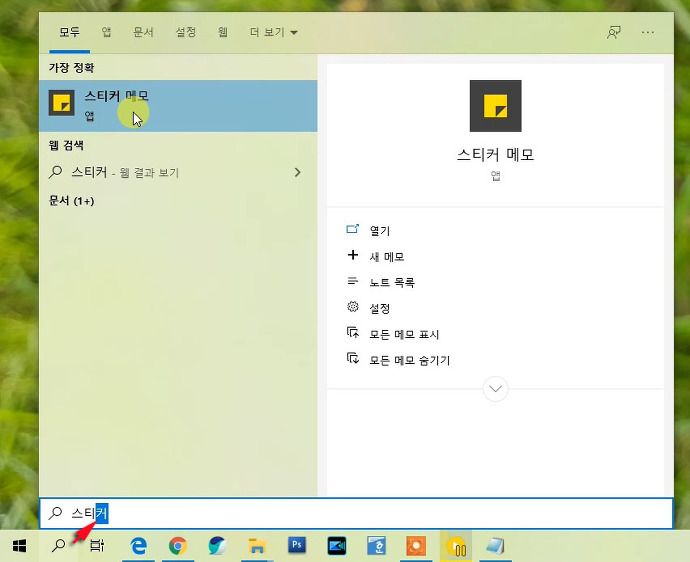Switch to the 모두 tab
This screenshot has height=562, width=690.
click(x=70, y=32)
